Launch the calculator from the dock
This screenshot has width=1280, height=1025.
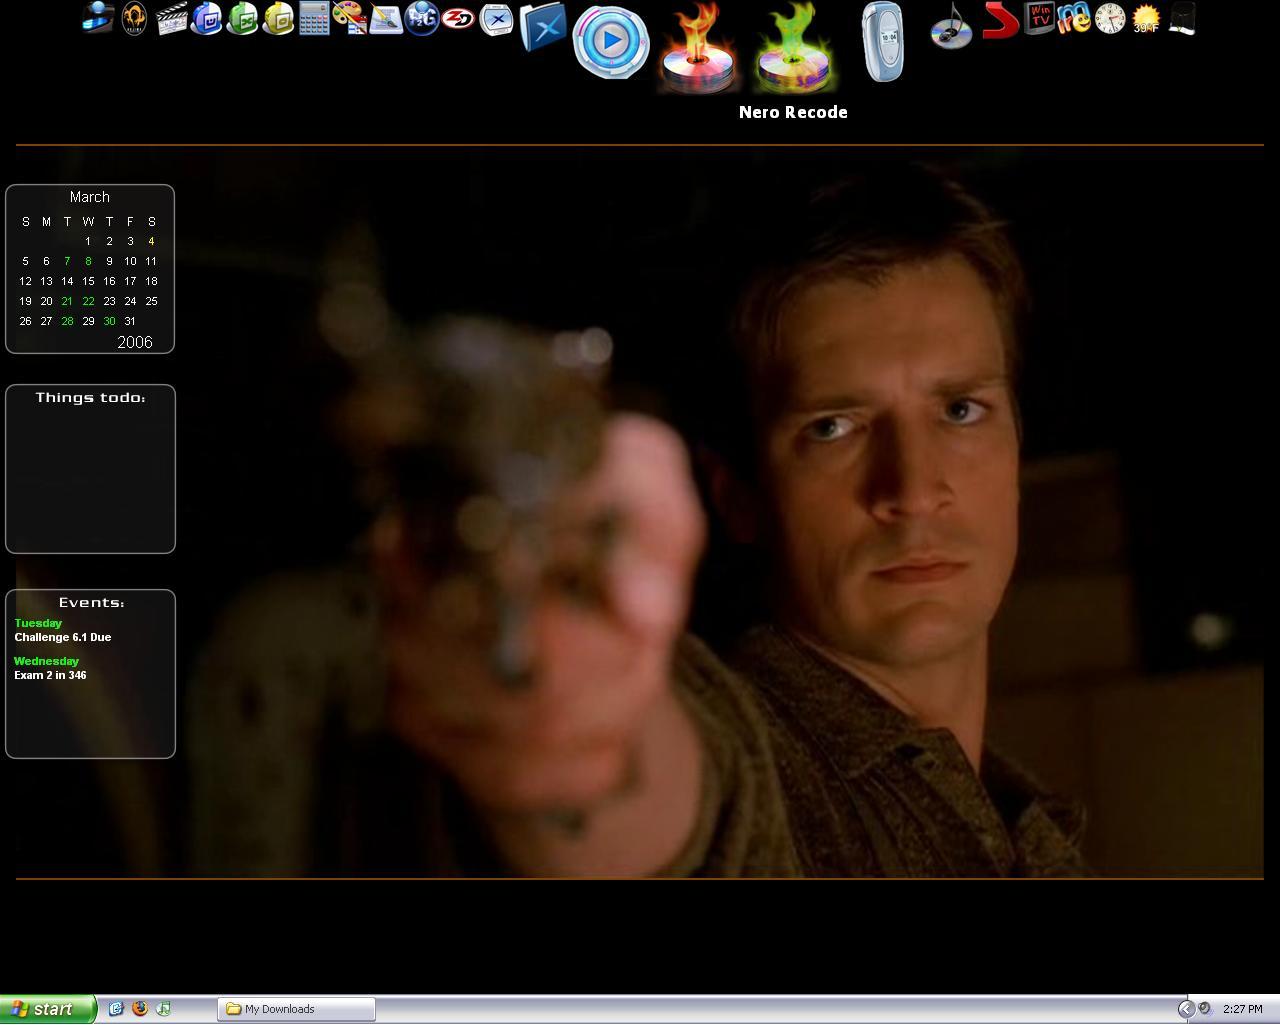(314, 18)
